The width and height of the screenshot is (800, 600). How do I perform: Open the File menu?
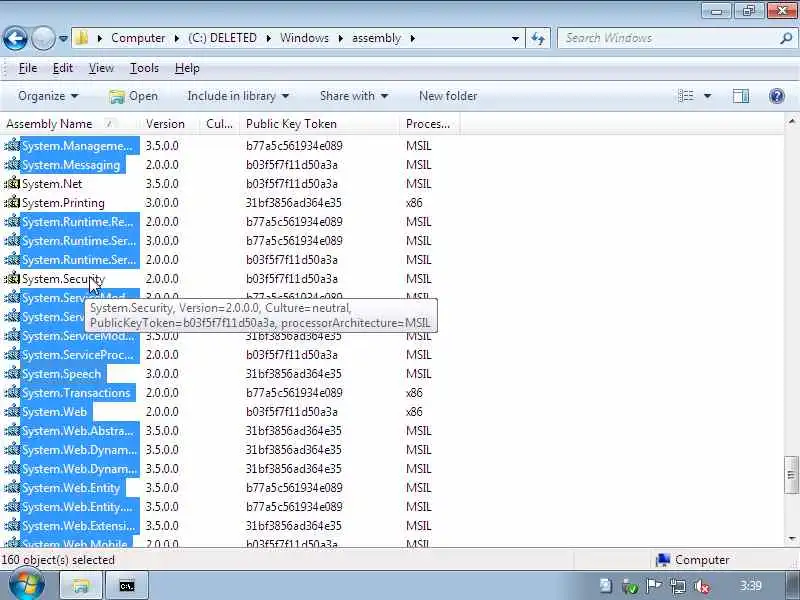tap(28, 68)
